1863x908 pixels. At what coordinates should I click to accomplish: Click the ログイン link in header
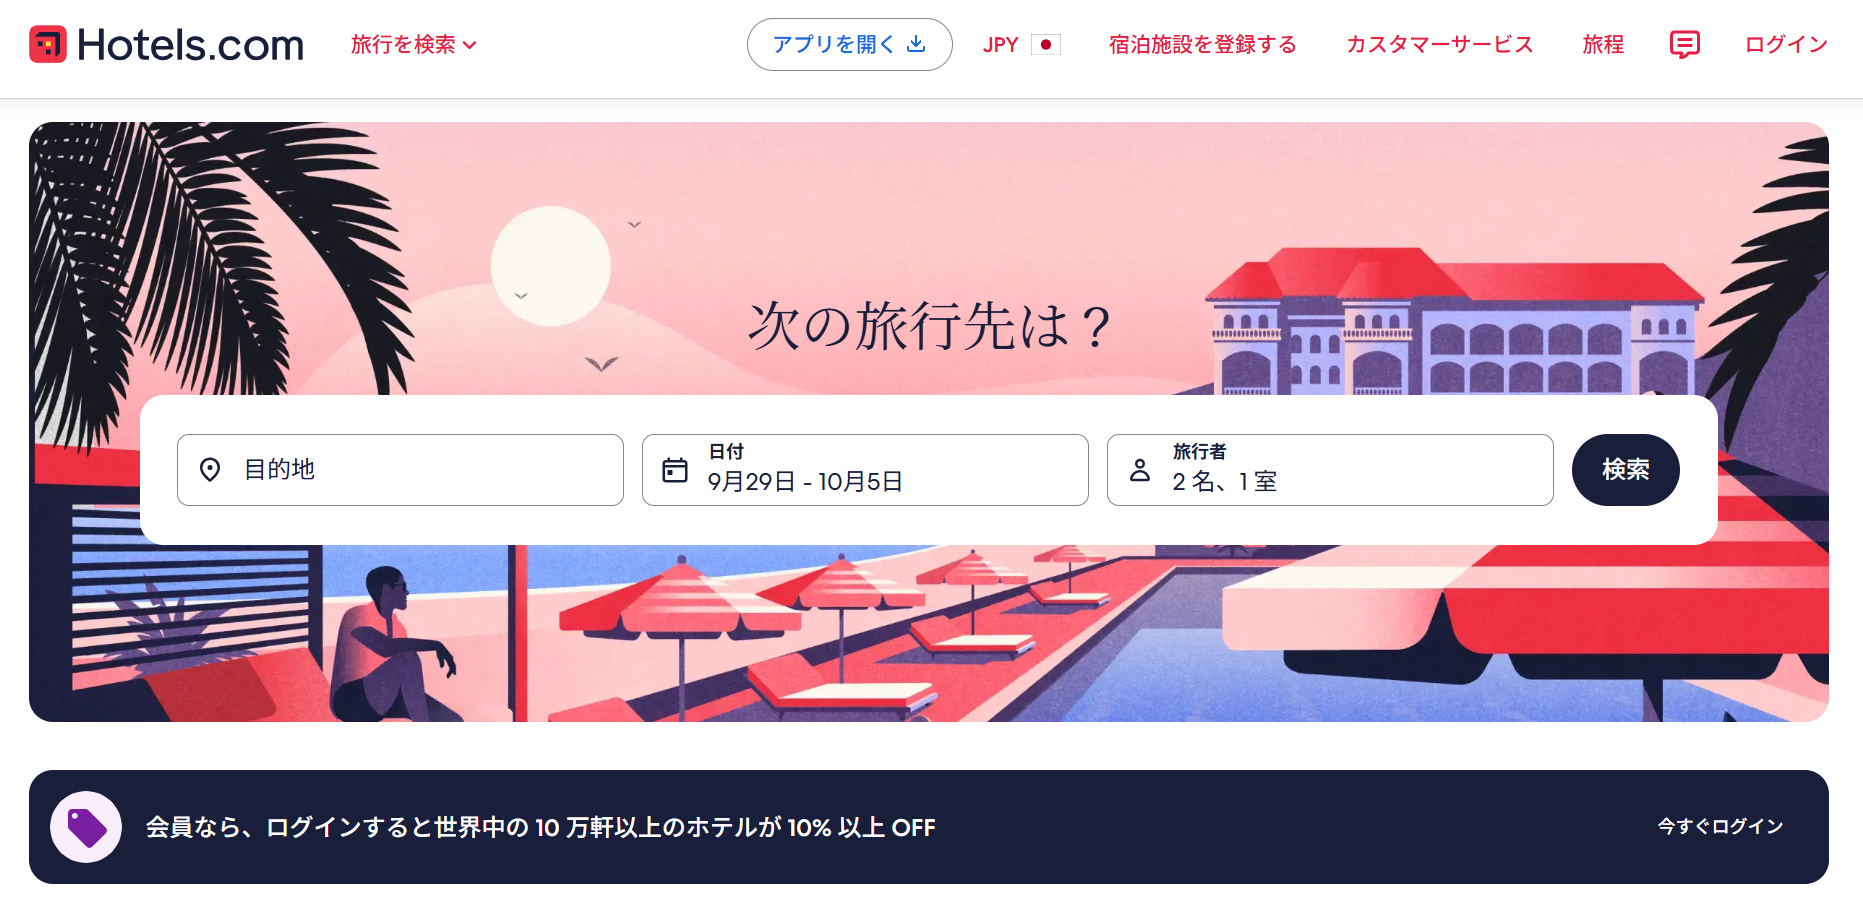1786,44
